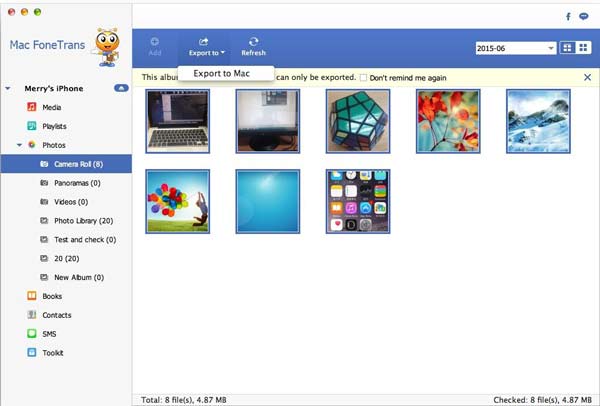Switch to small thumbnail grid view
This screenshot has width=600, height=406.
(583, 48)
